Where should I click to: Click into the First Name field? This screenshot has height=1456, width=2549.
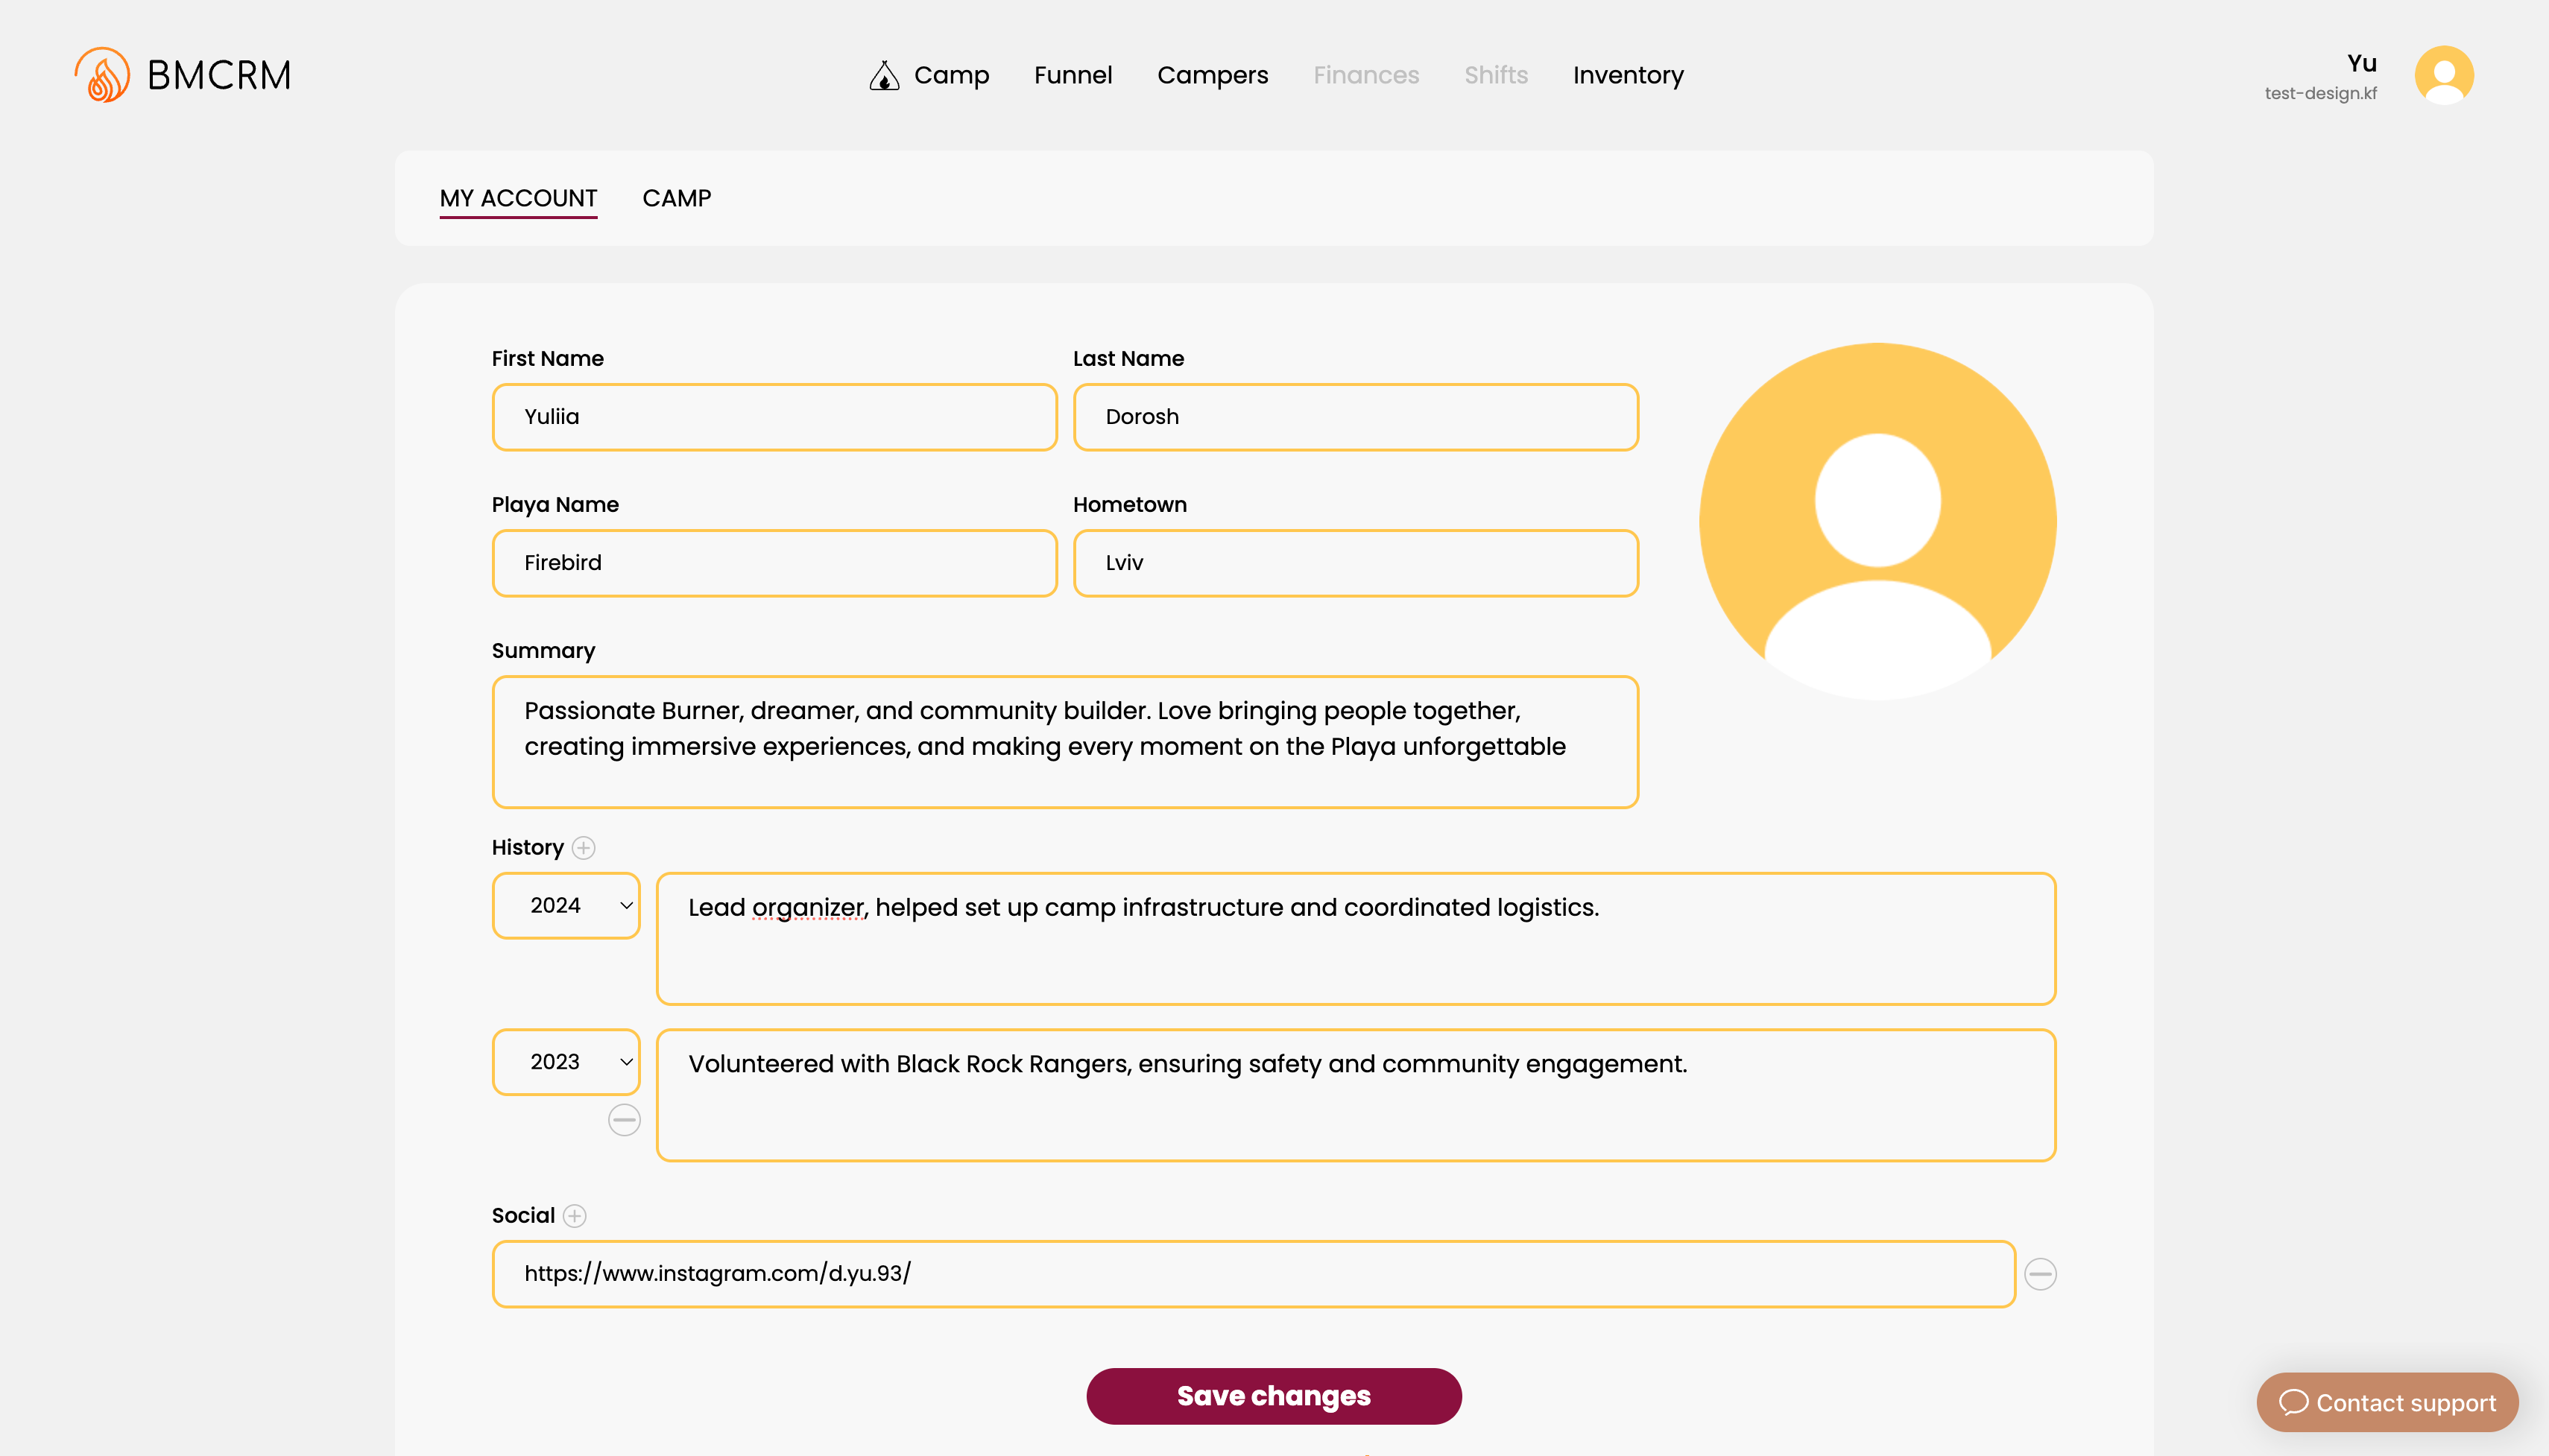click(x=774, y=417)
